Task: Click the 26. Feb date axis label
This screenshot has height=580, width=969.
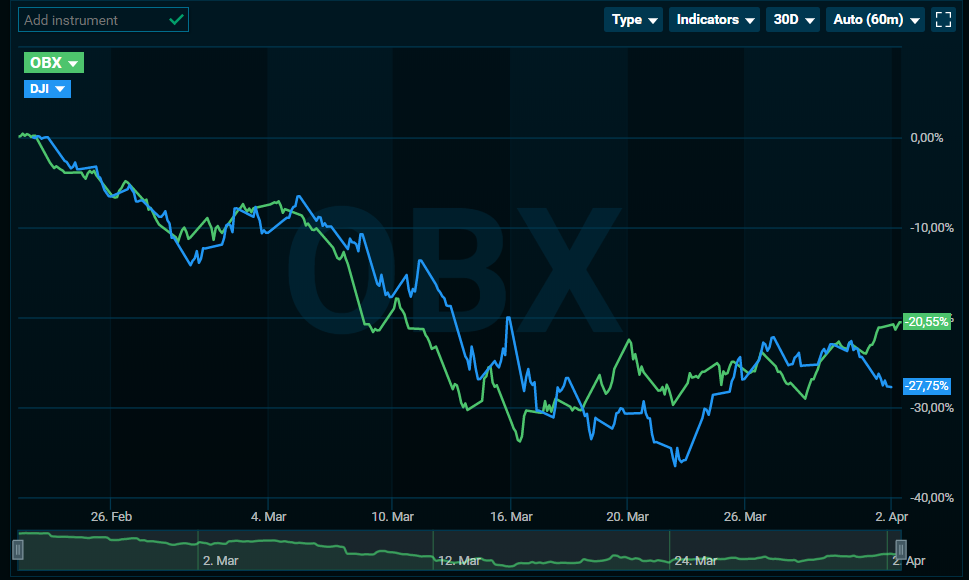Action: click(x=111, y=516)
